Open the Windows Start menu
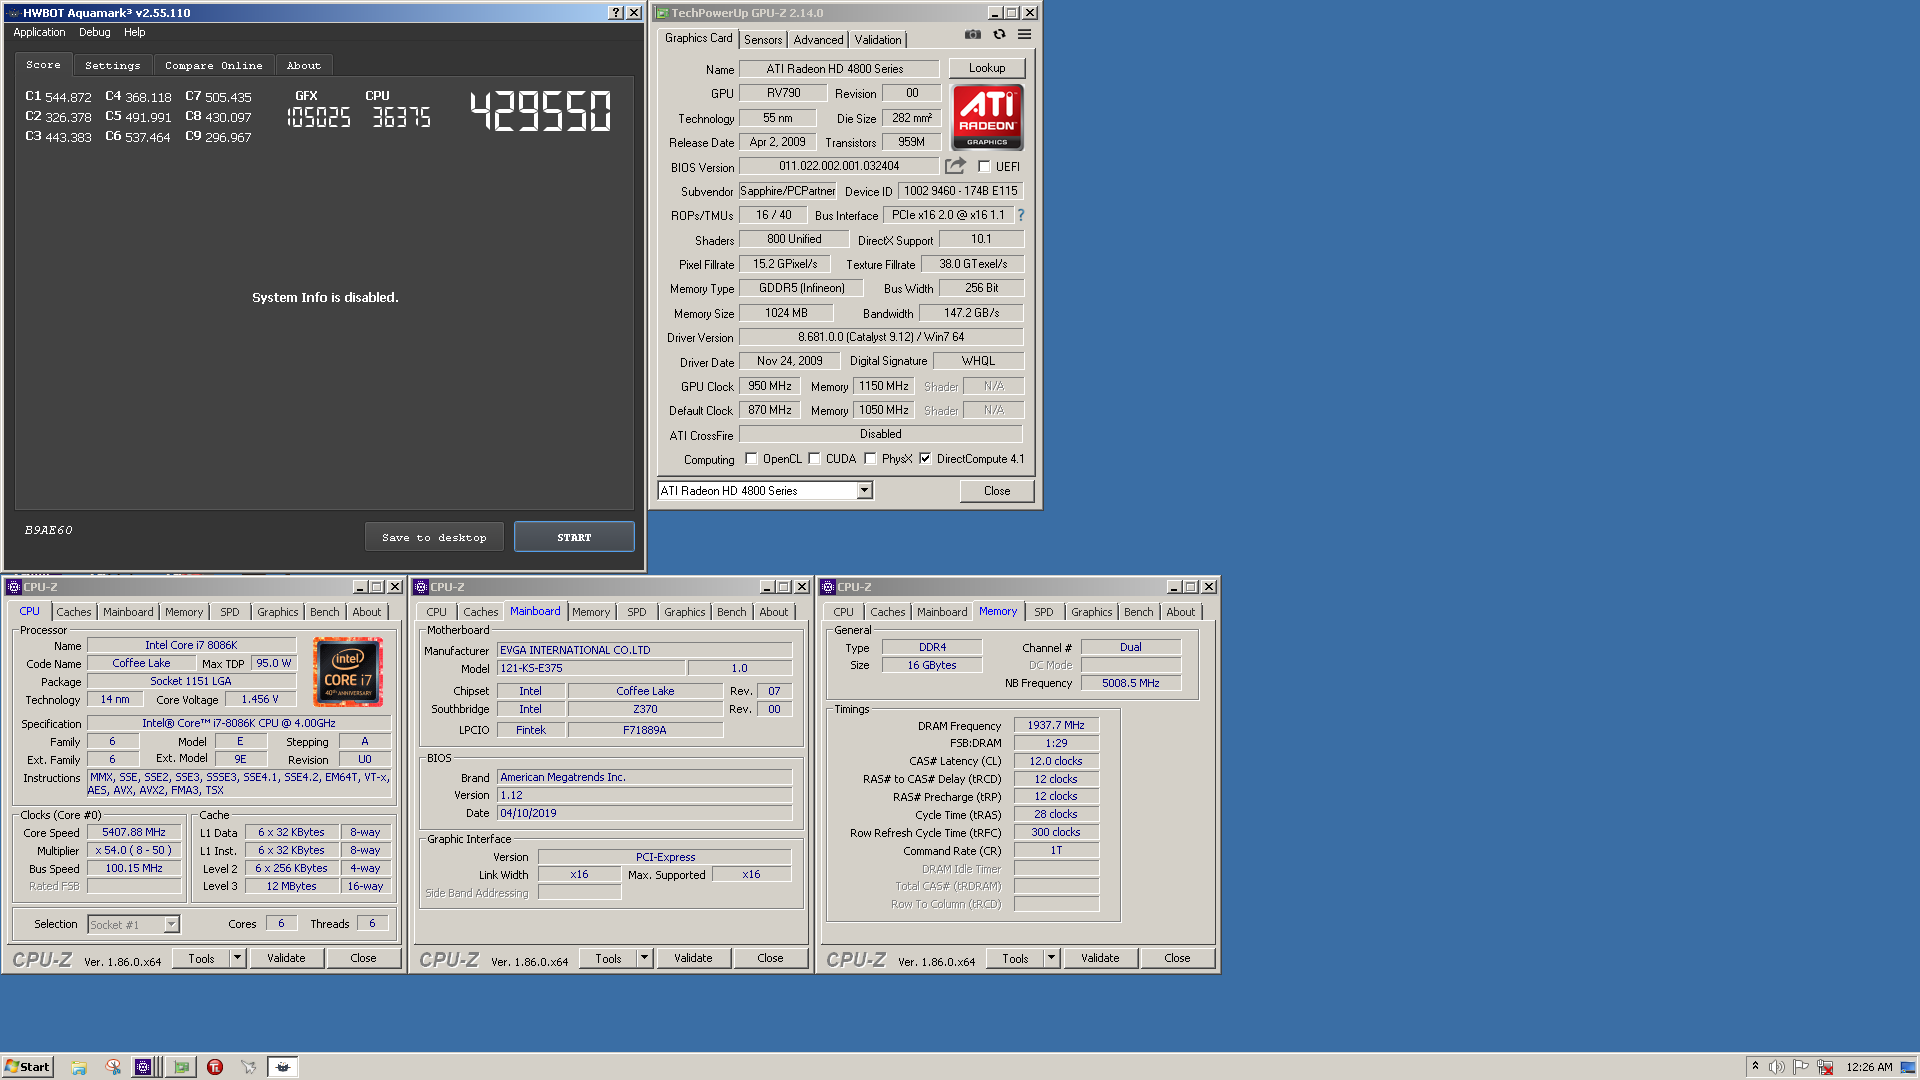Image resolution: width=1920 pixels, height=1080 pixels. click(x=27, y=1067)
